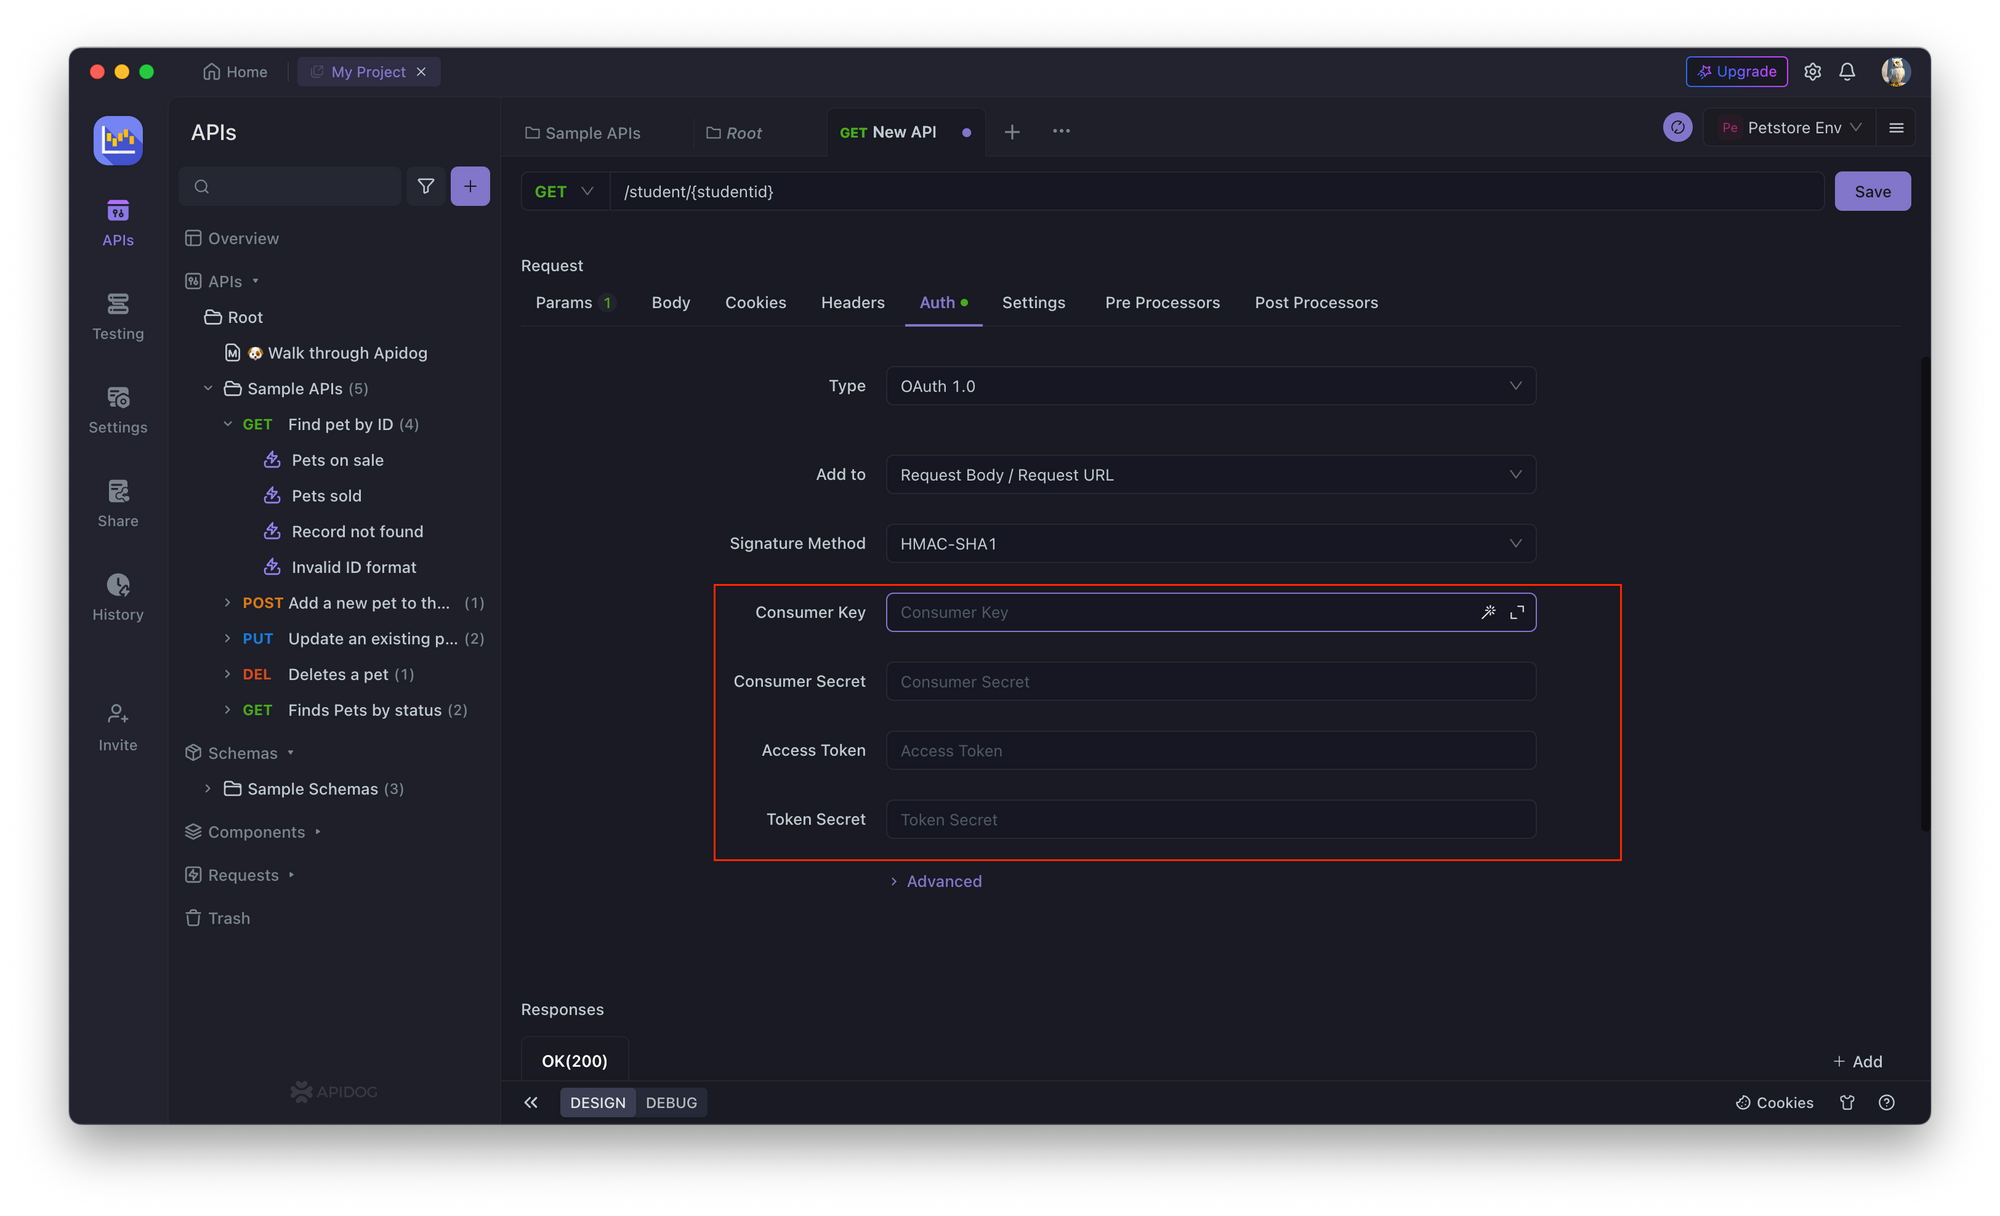Viewport: 2000px width, 1216px height.
Task: Click the Upgrade button
Action: 1737,72
